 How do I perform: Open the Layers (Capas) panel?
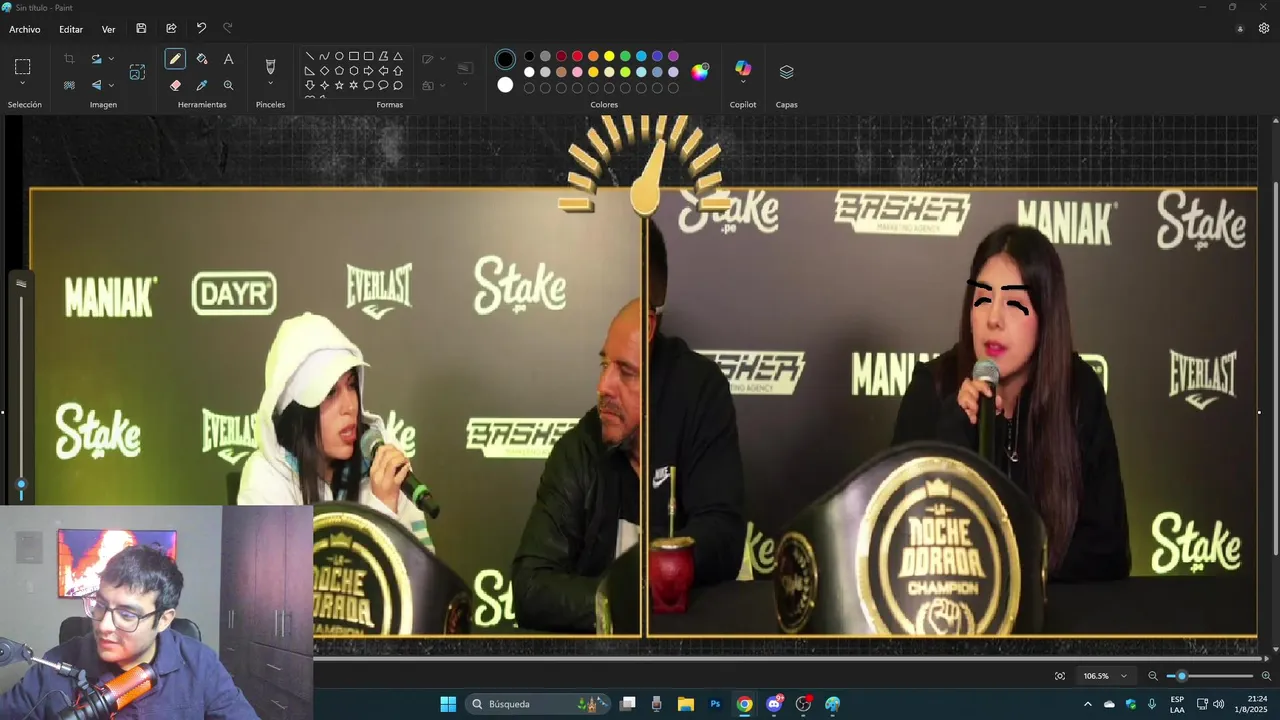point(786,72)
